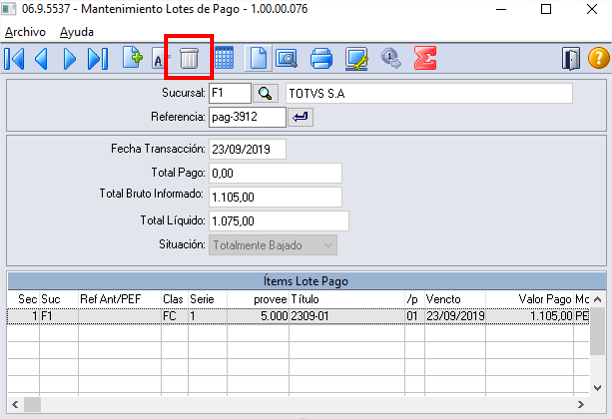This screenshot has width=612, height=419.
Task: Click the Total Líquido field
Action: 279,221
